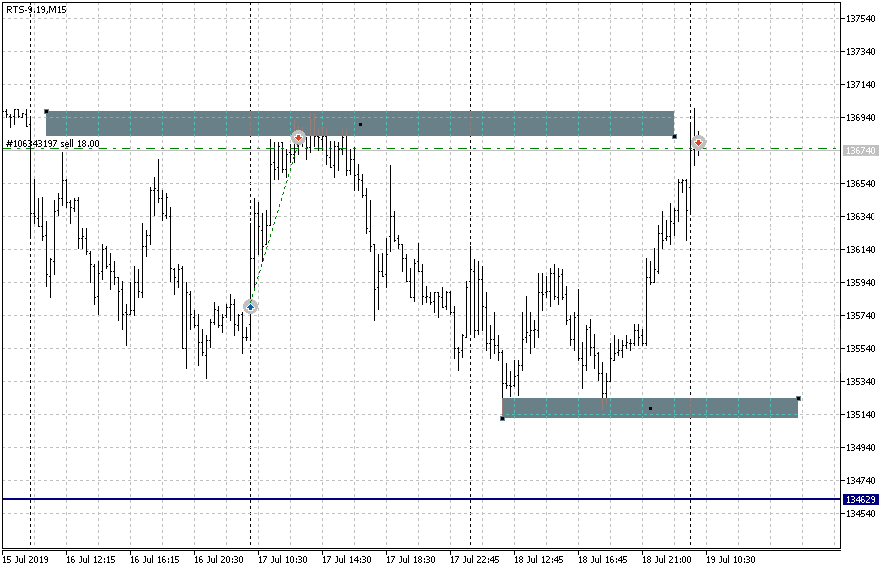Screen dimensions: 893x571
Task: Click the RTS-9.19,M15 chart title
Action: tap(38, 9)
